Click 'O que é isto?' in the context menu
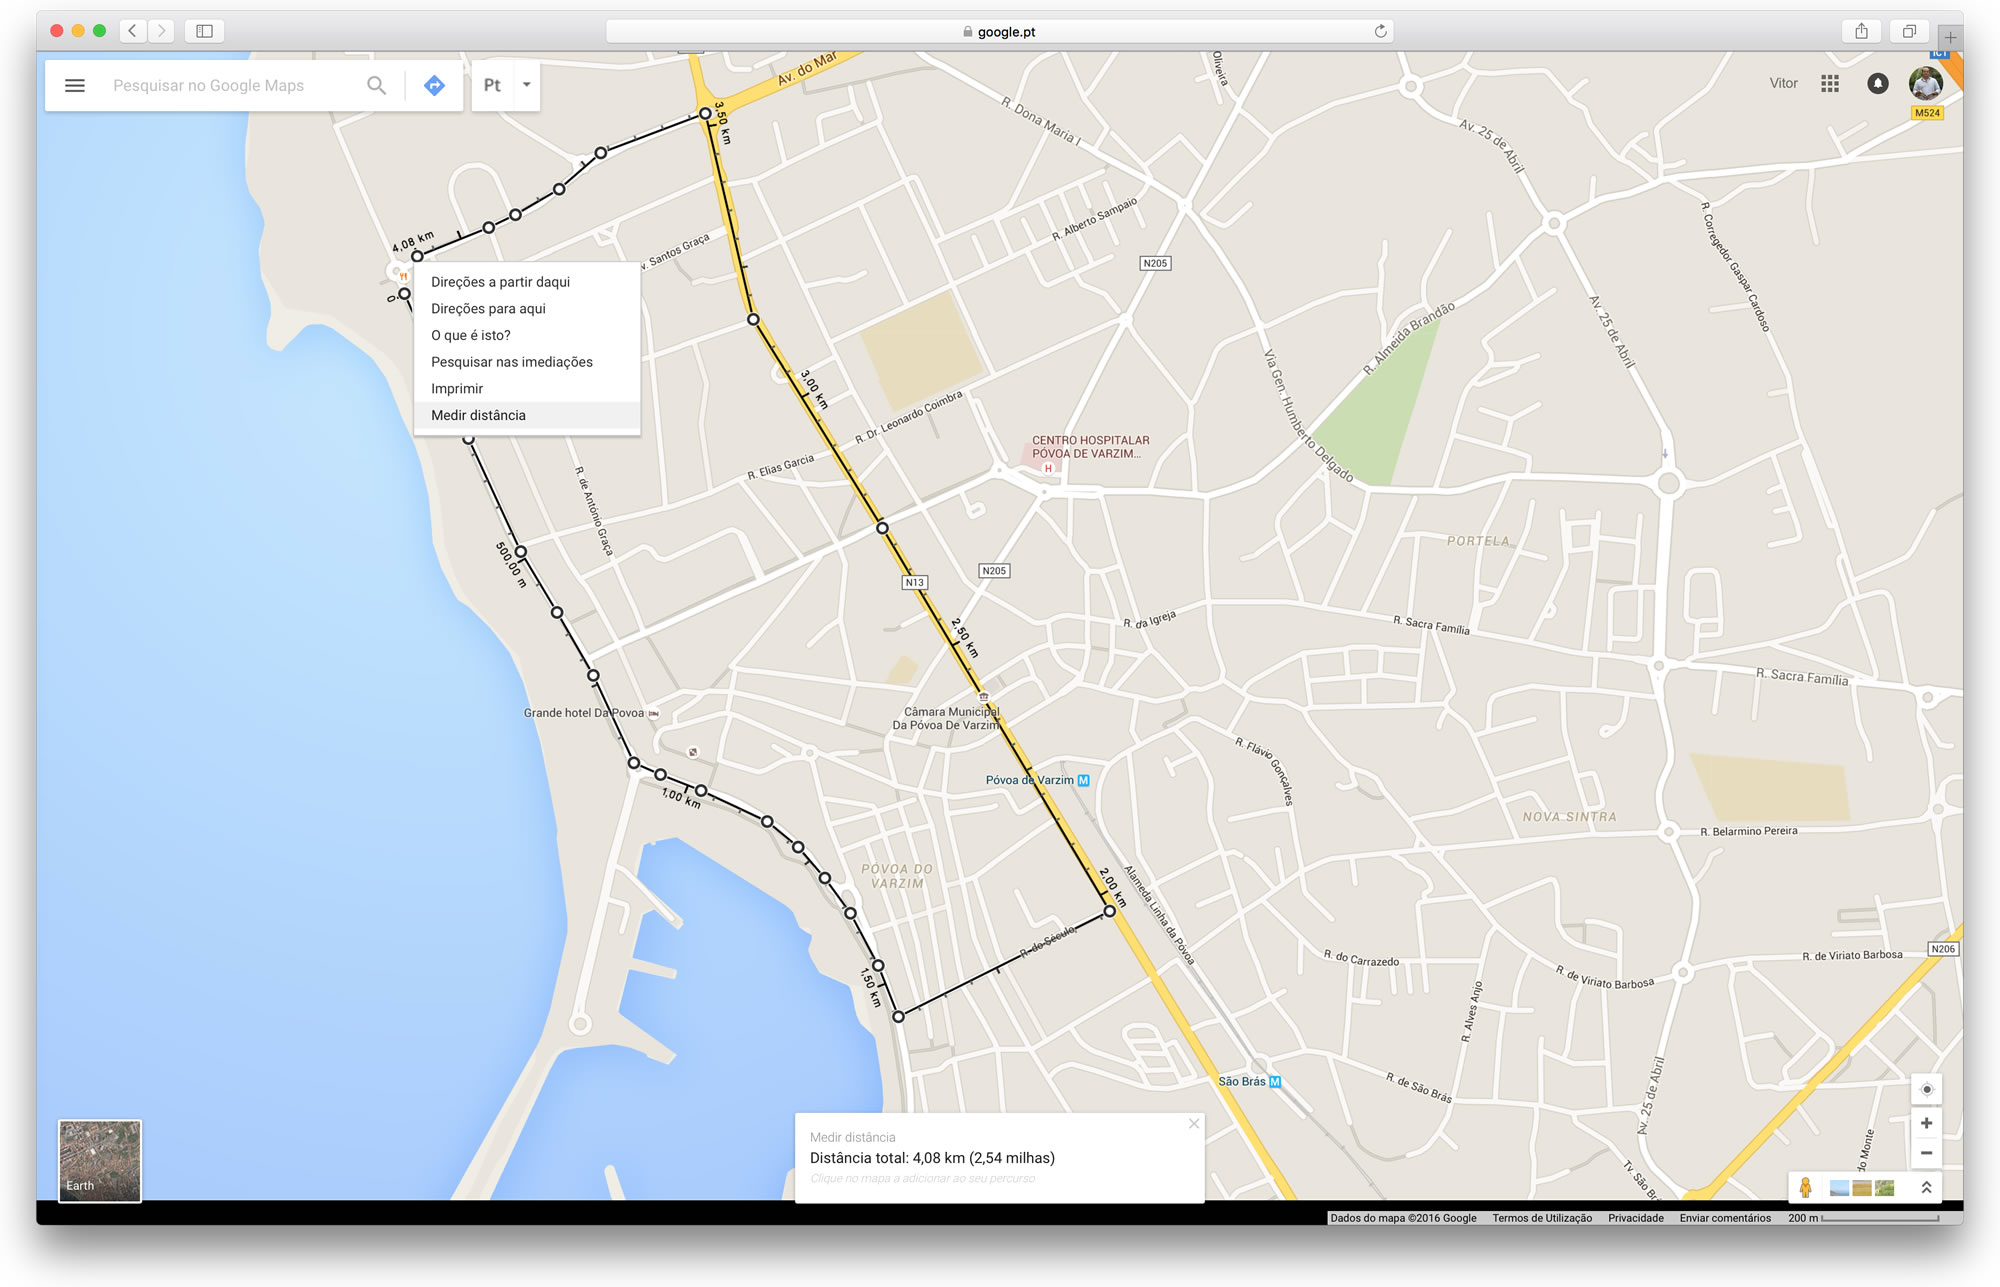 [470, 335]
